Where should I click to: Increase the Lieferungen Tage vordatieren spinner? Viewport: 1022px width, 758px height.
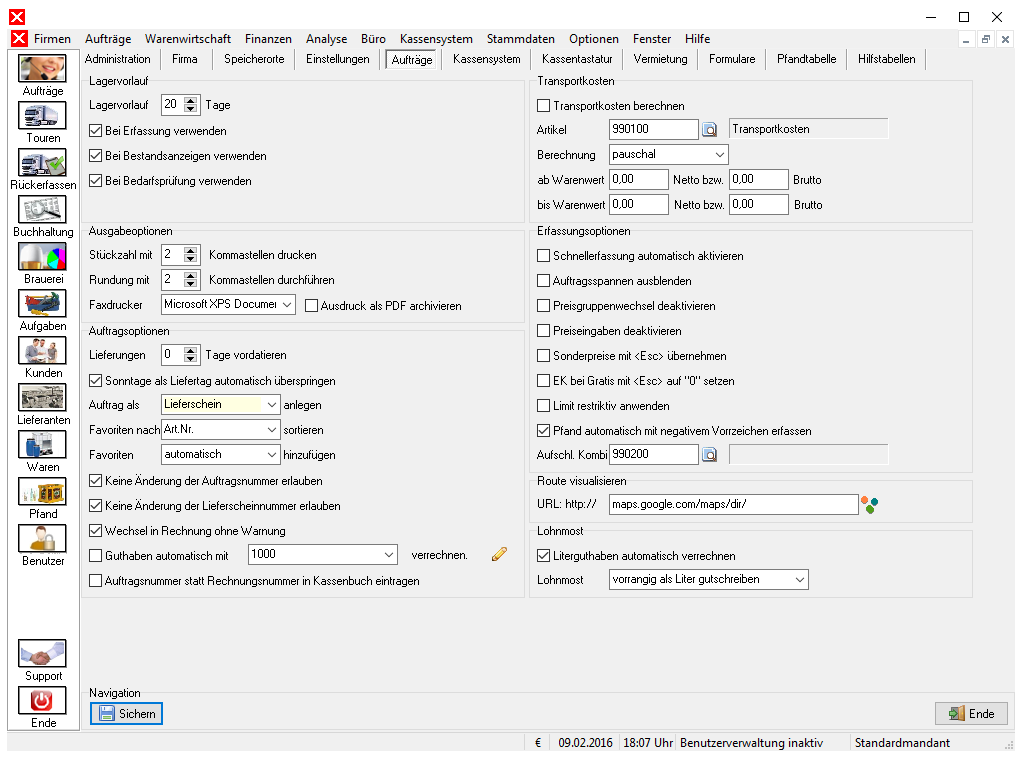point(190,351)
